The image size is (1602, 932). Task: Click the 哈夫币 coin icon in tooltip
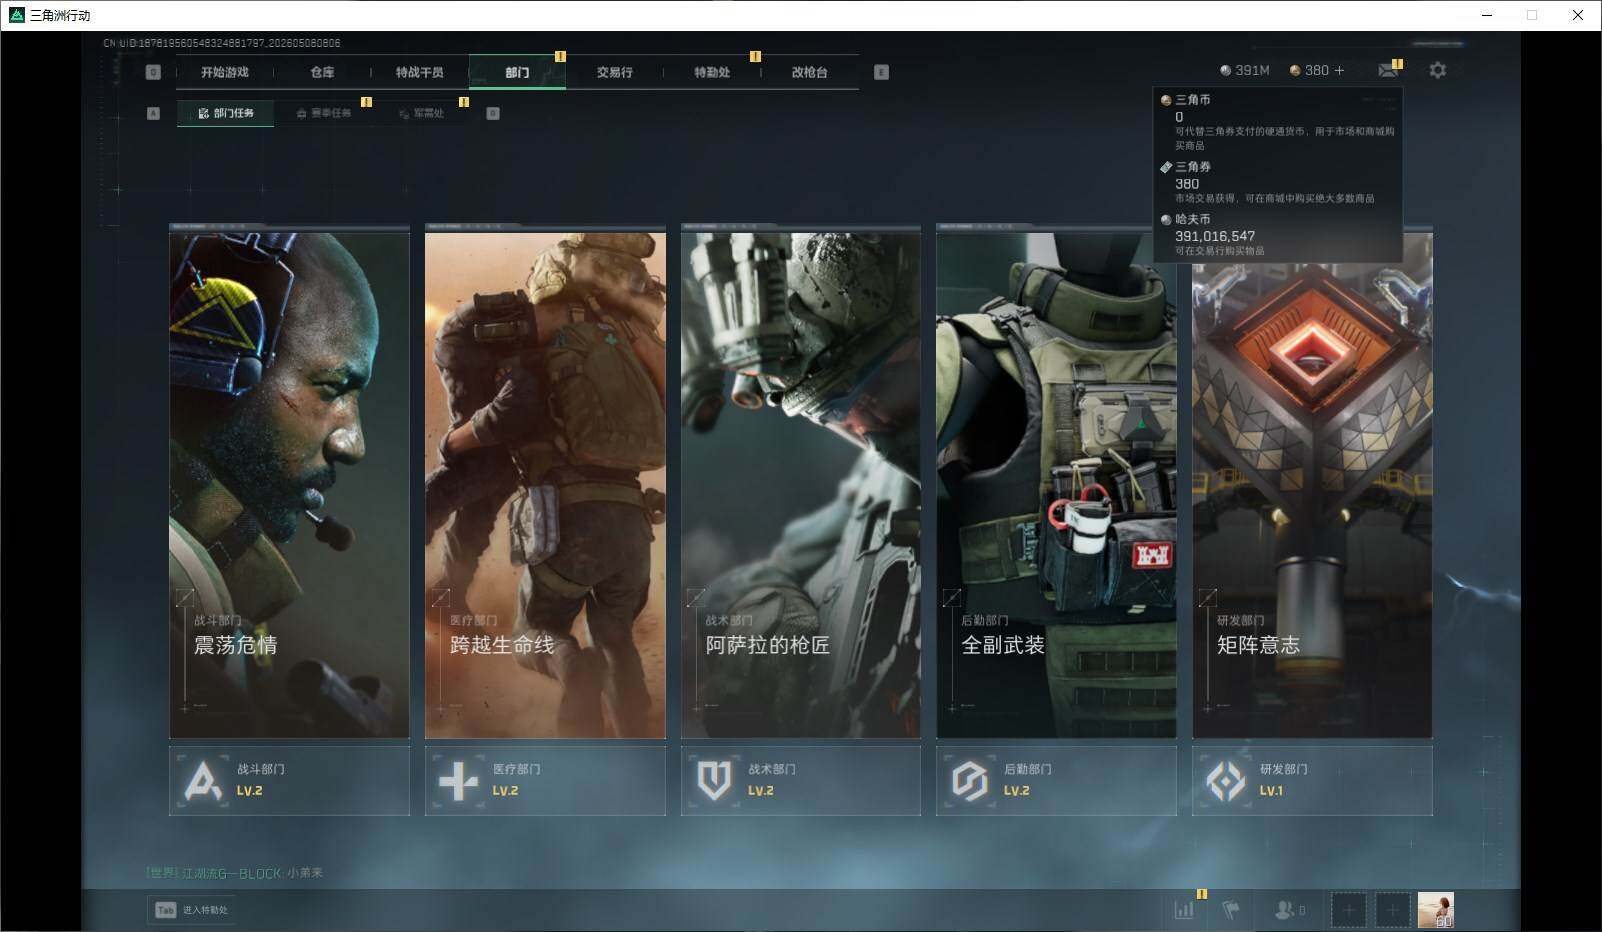point(1166,219)
